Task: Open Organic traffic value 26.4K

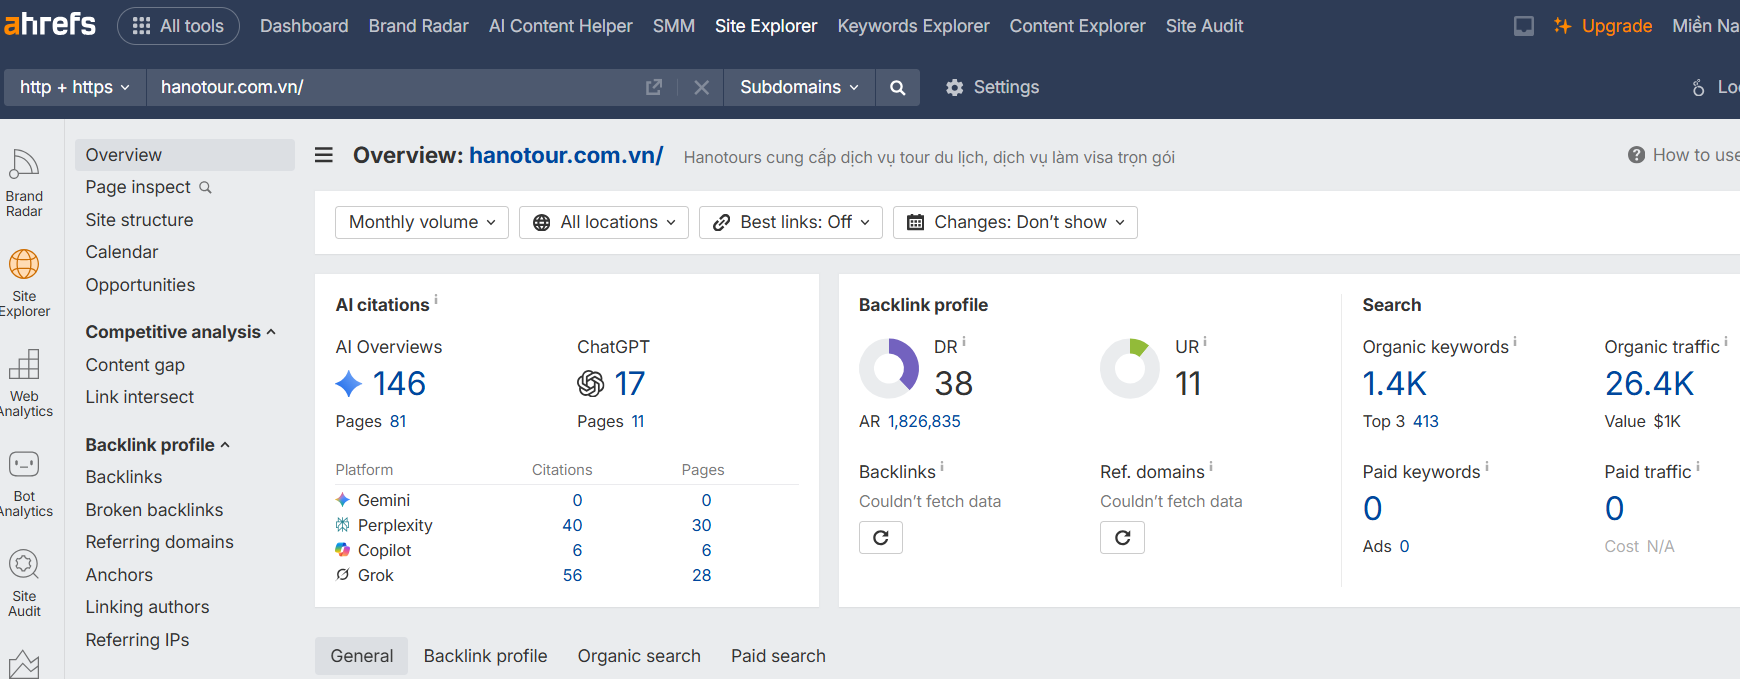Action: 1649,383
